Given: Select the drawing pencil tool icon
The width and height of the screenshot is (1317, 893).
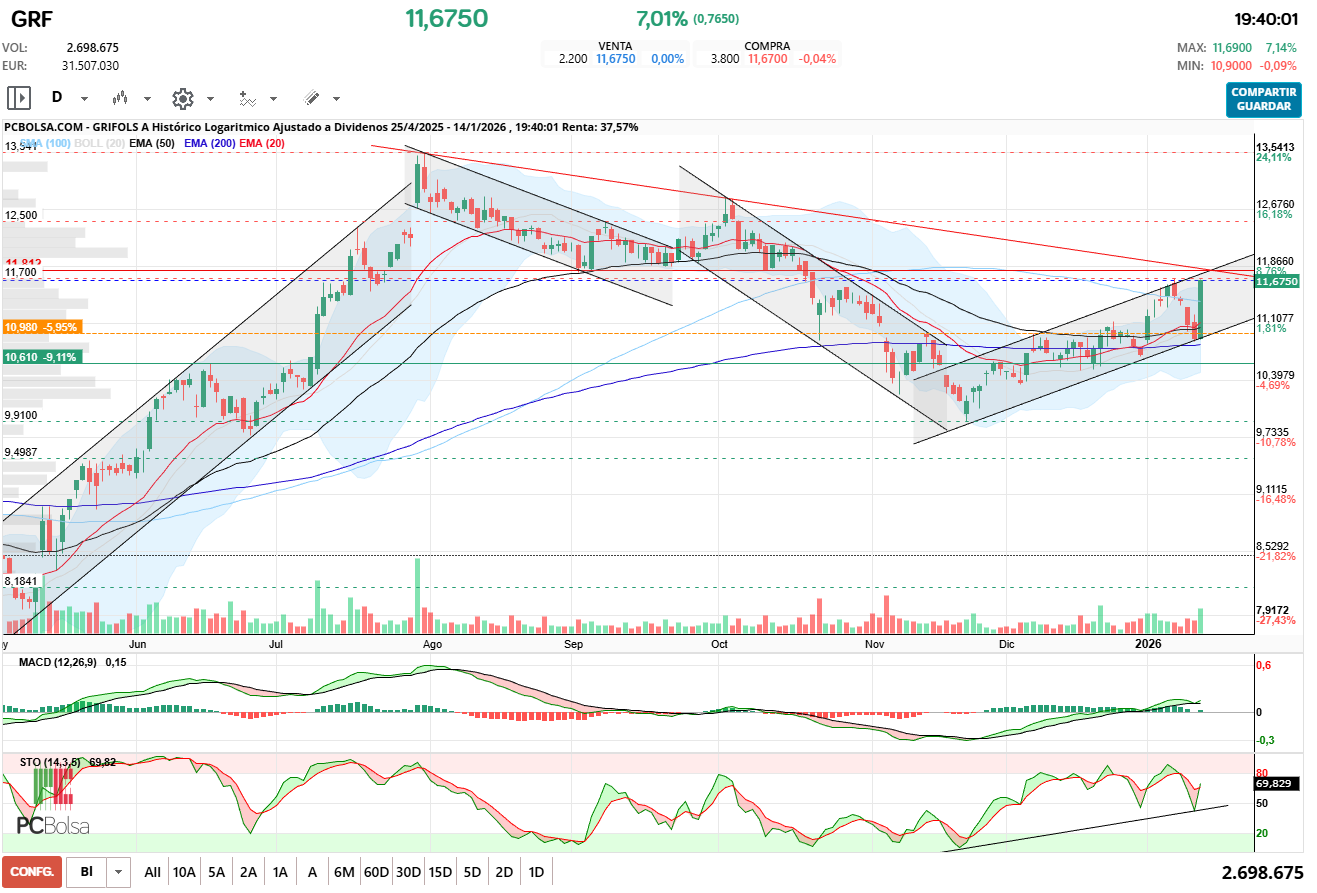Looking at the screenshot, I should [x=311, y=98].
